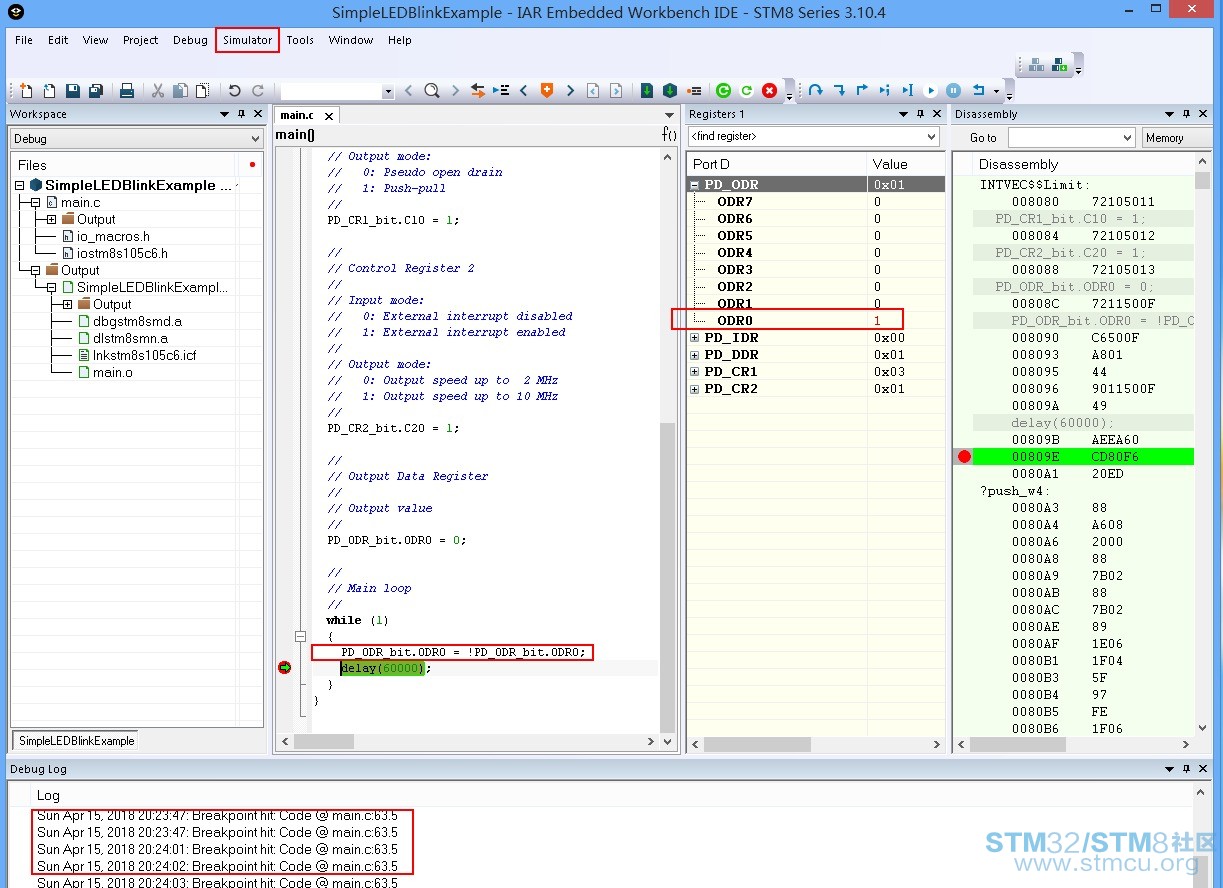Copy the selection to clipboard

pyautogui.click(x=180, y=91)
